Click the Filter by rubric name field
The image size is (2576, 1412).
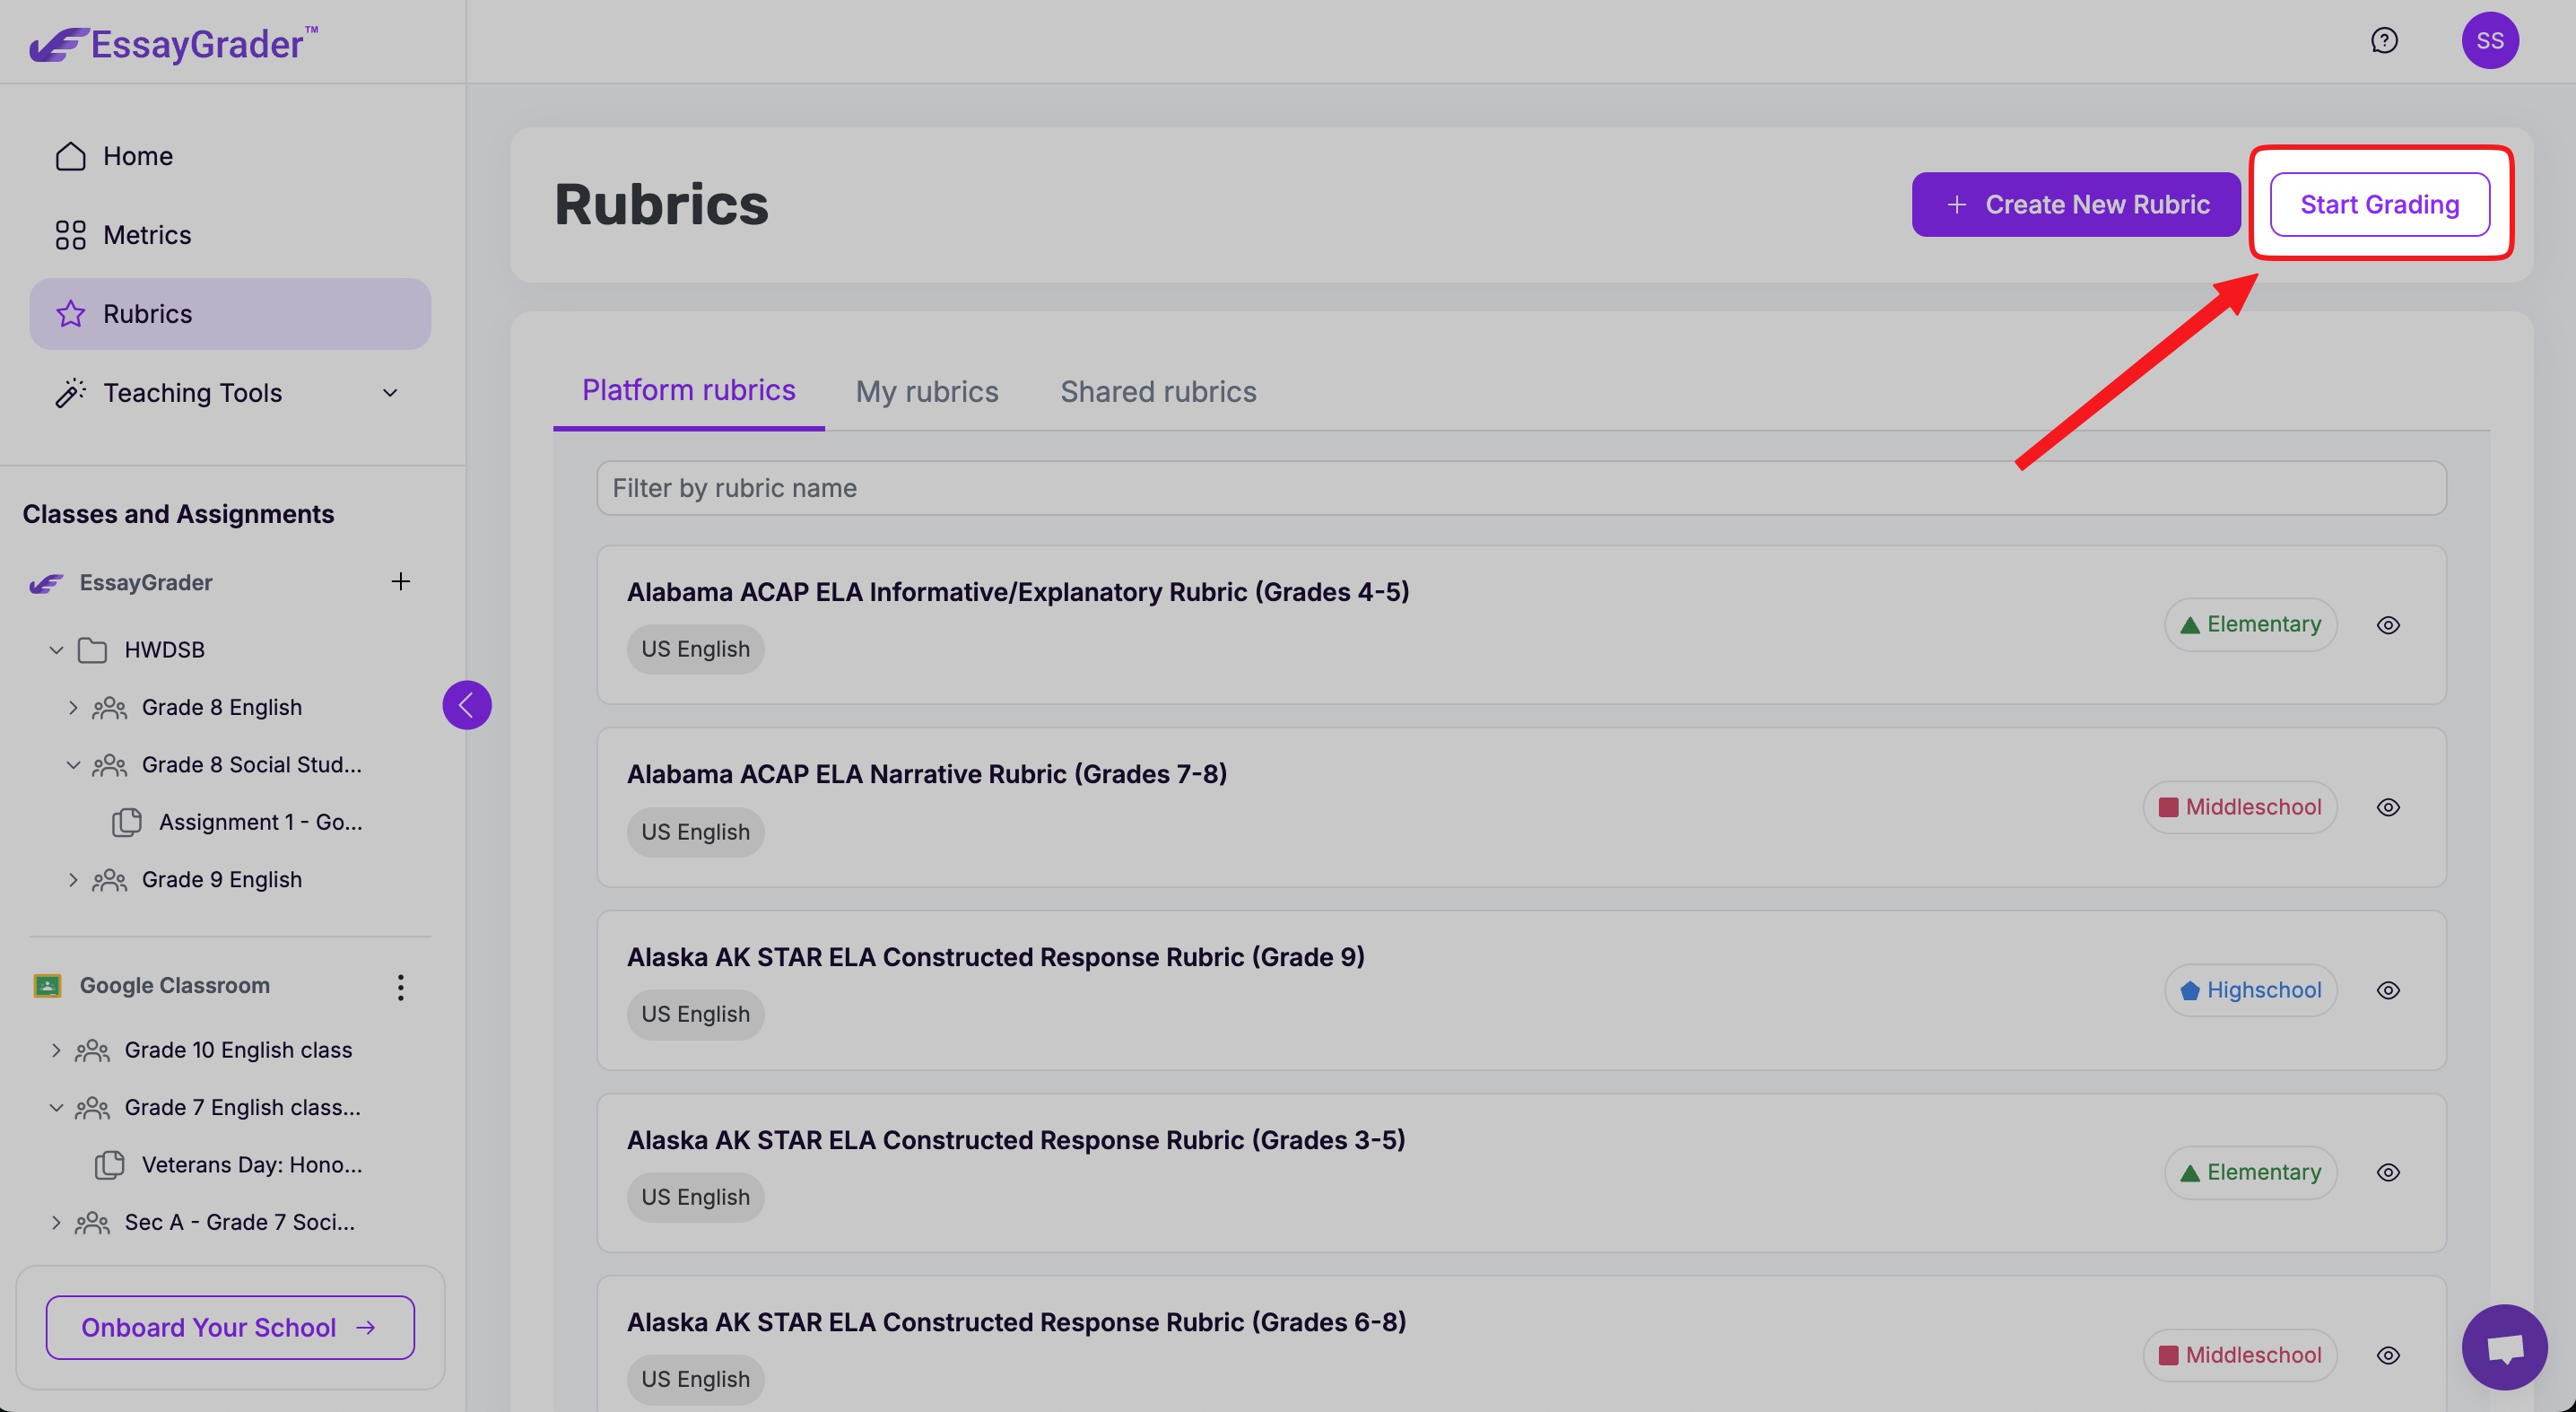tap(1520, 488)
